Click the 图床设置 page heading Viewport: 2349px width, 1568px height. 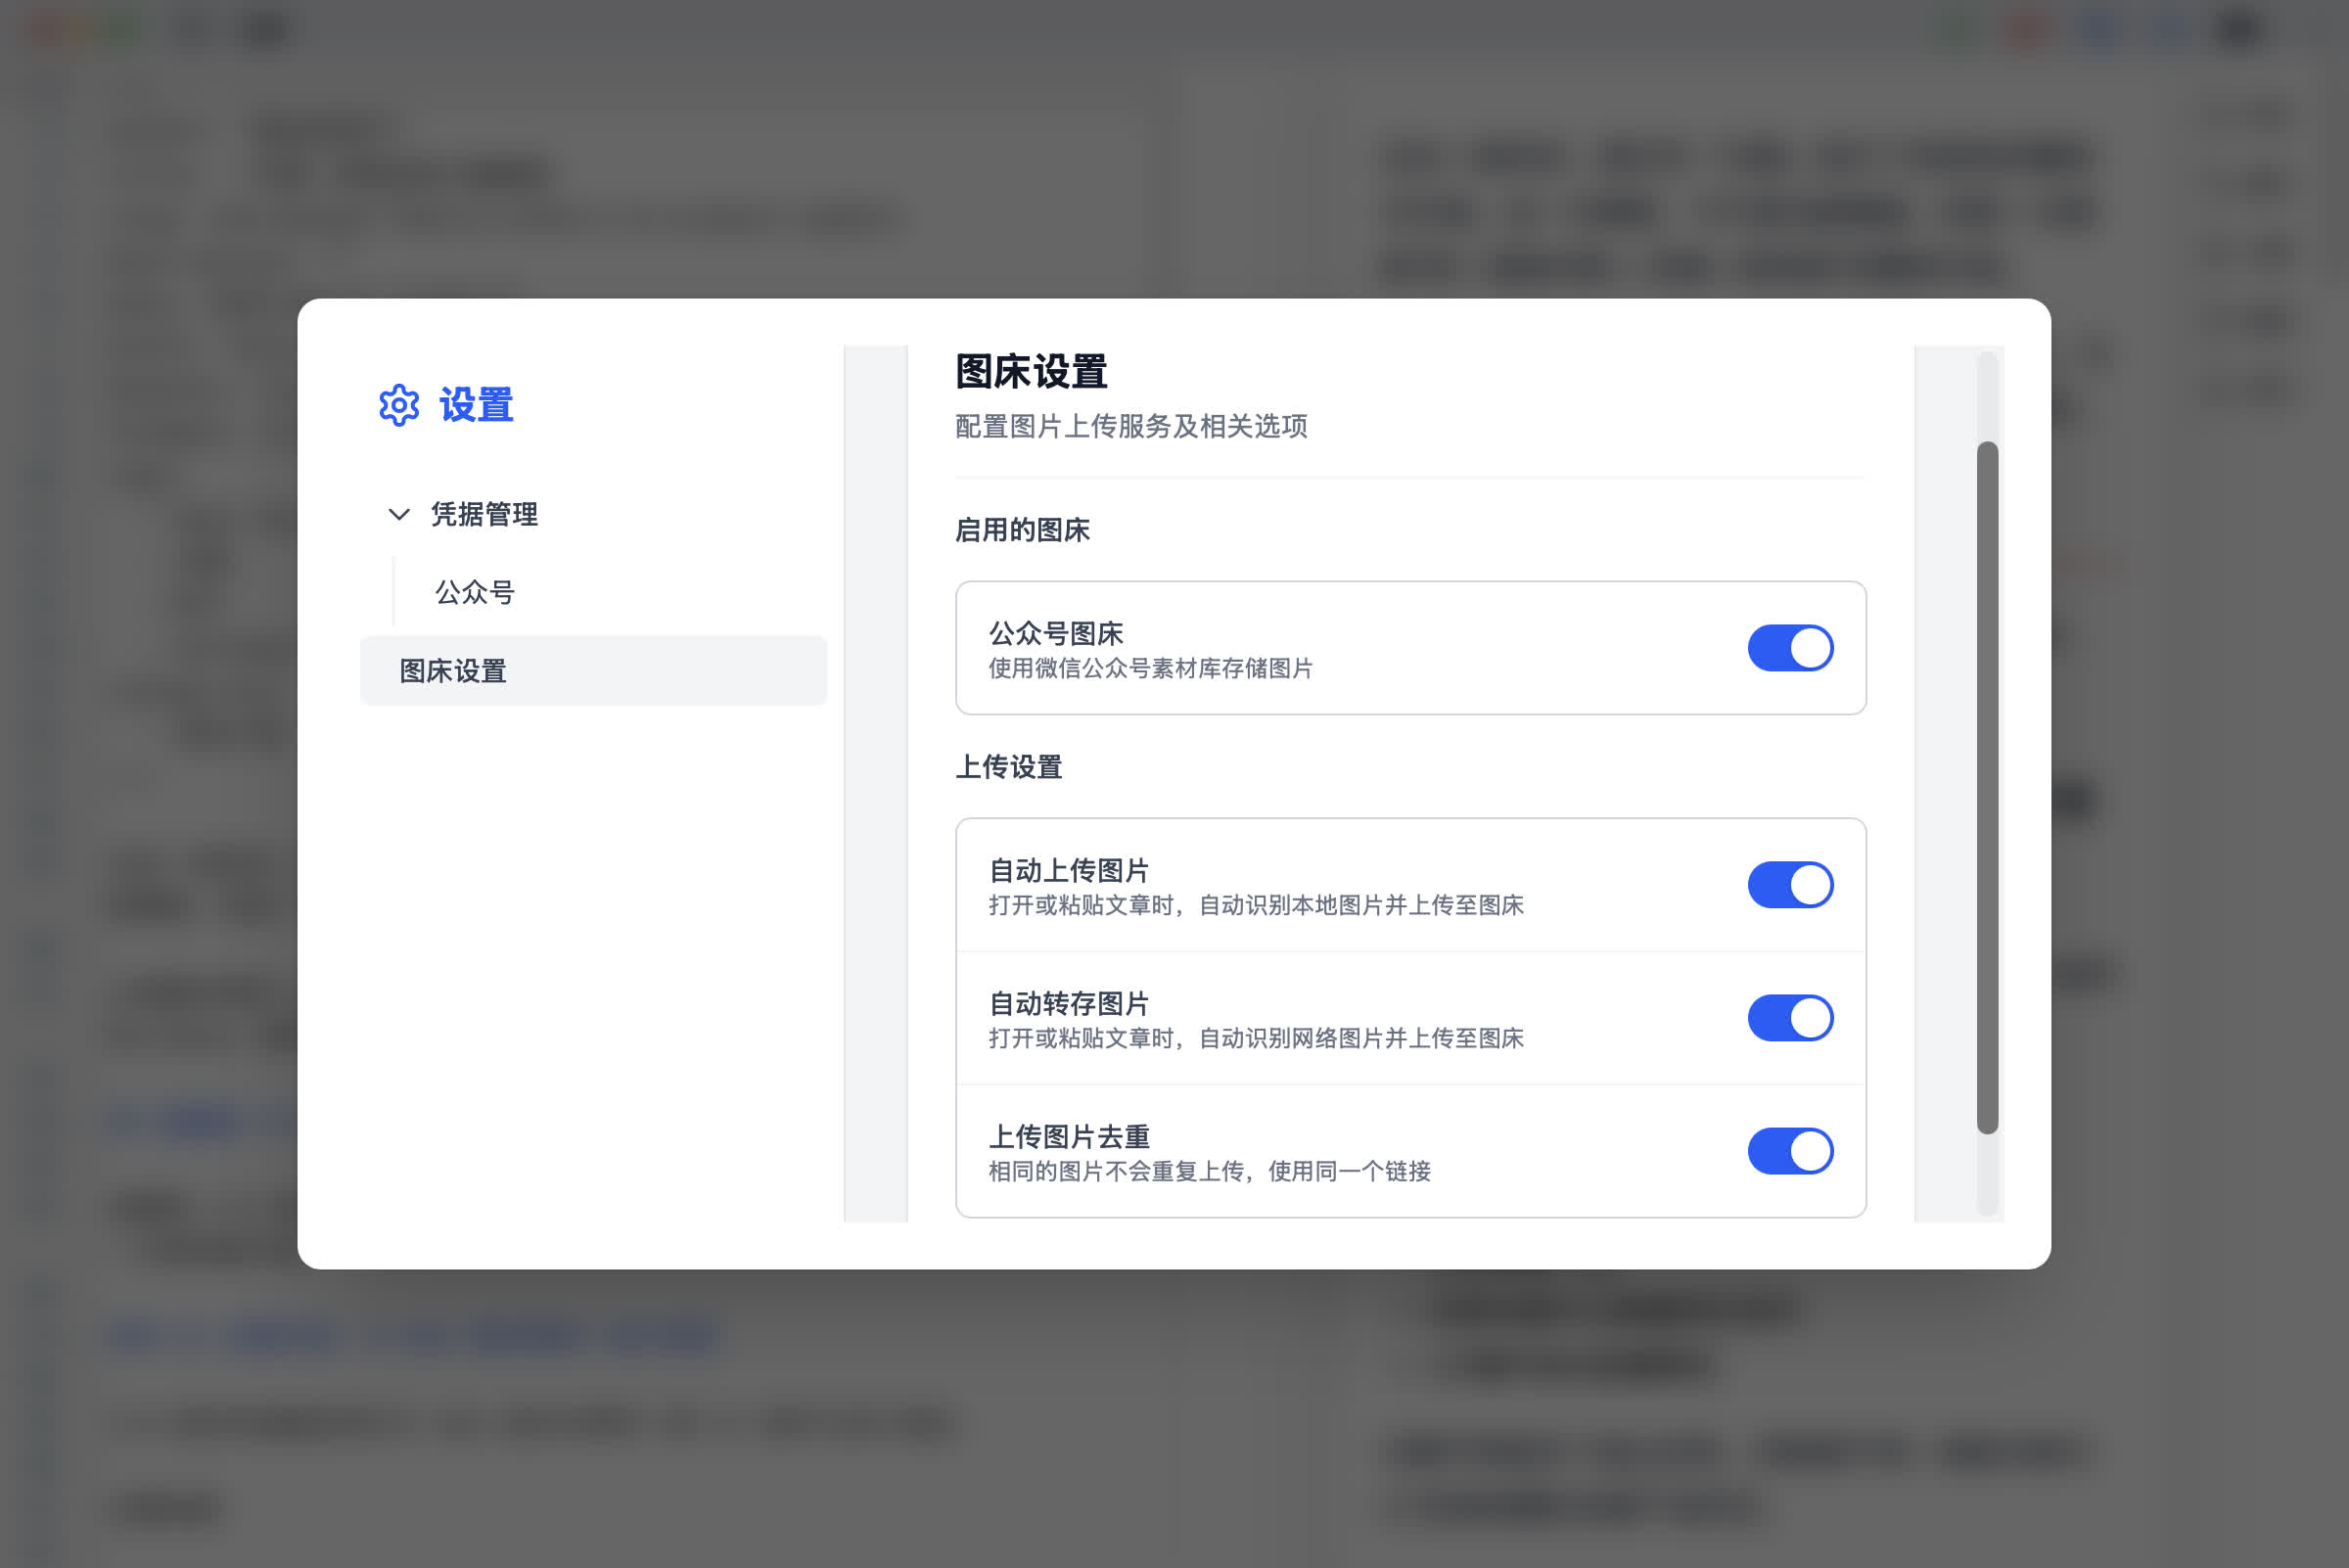coord(1031,372)
